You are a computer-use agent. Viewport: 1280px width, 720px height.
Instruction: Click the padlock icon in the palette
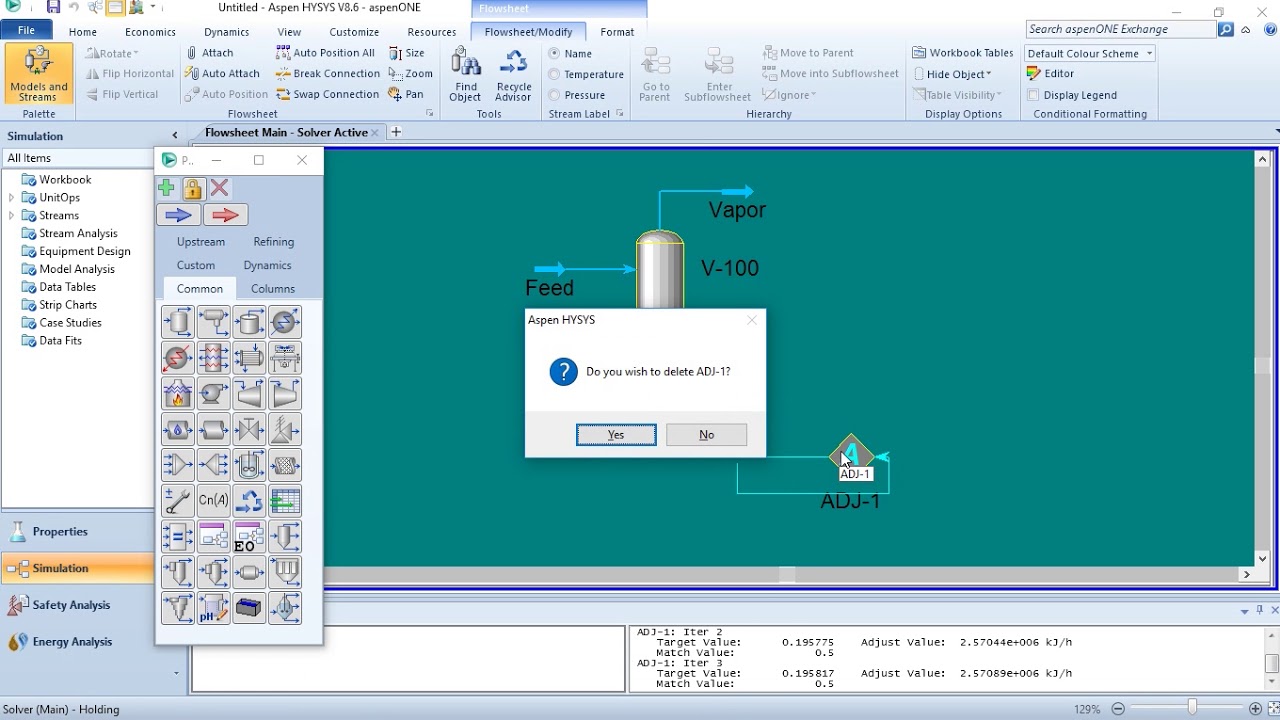coord(193,188)
